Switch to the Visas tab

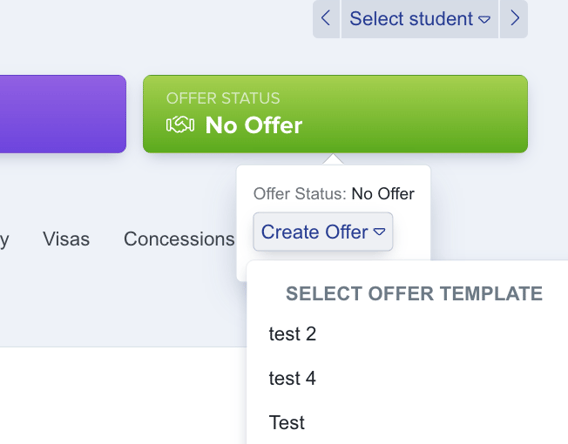[x=66, y=239]
